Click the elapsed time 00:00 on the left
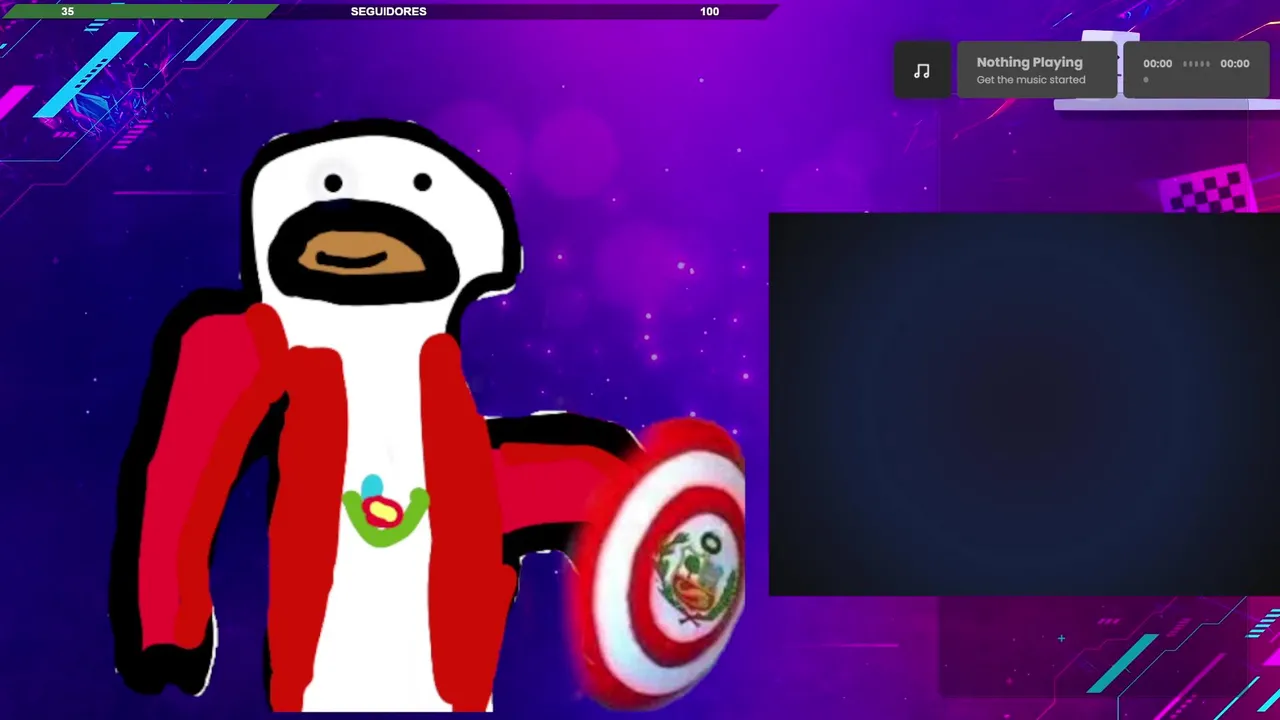This screenshot has width=1280, height=720. pos(1157,63)
